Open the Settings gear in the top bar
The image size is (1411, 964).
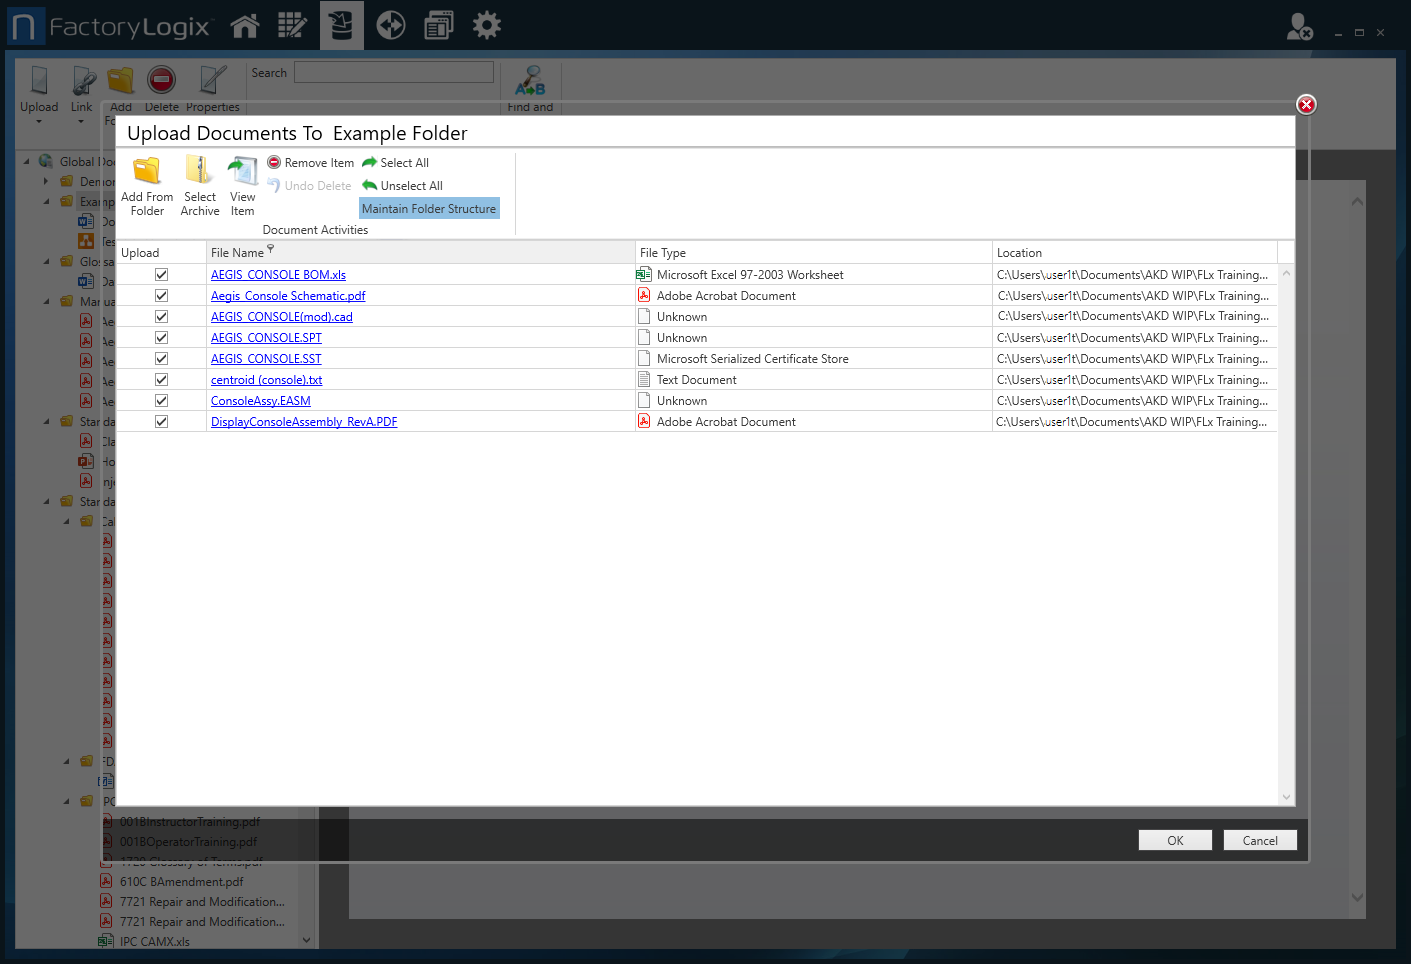487,24
